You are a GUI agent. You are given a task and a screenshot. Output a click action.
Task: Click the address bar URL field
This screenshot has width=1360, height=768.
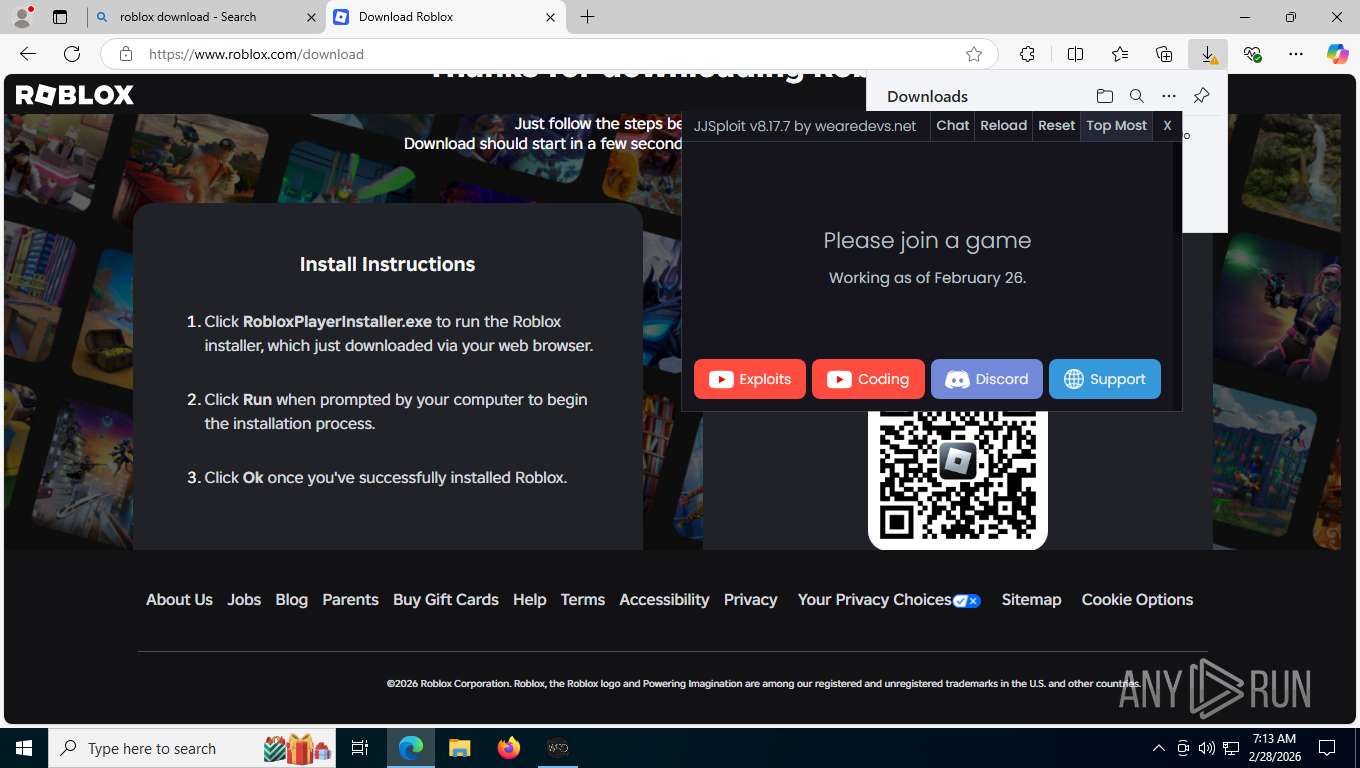(550, 54)
